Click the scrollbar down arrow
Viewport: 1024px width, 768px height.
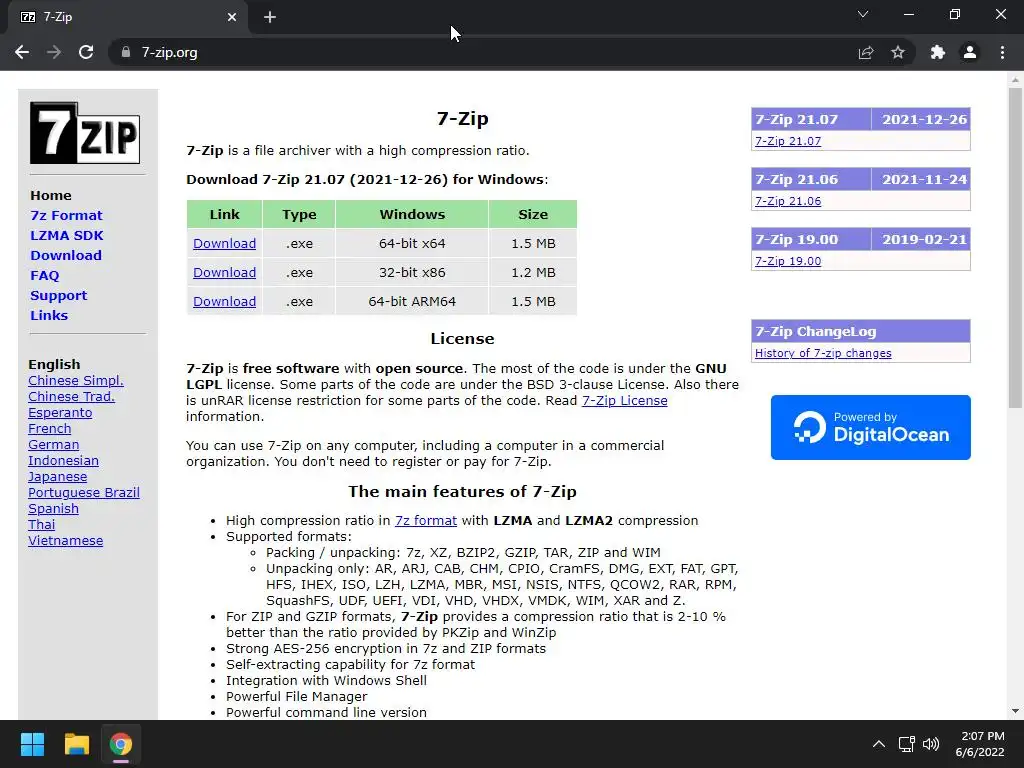[x=1015, y=711]
